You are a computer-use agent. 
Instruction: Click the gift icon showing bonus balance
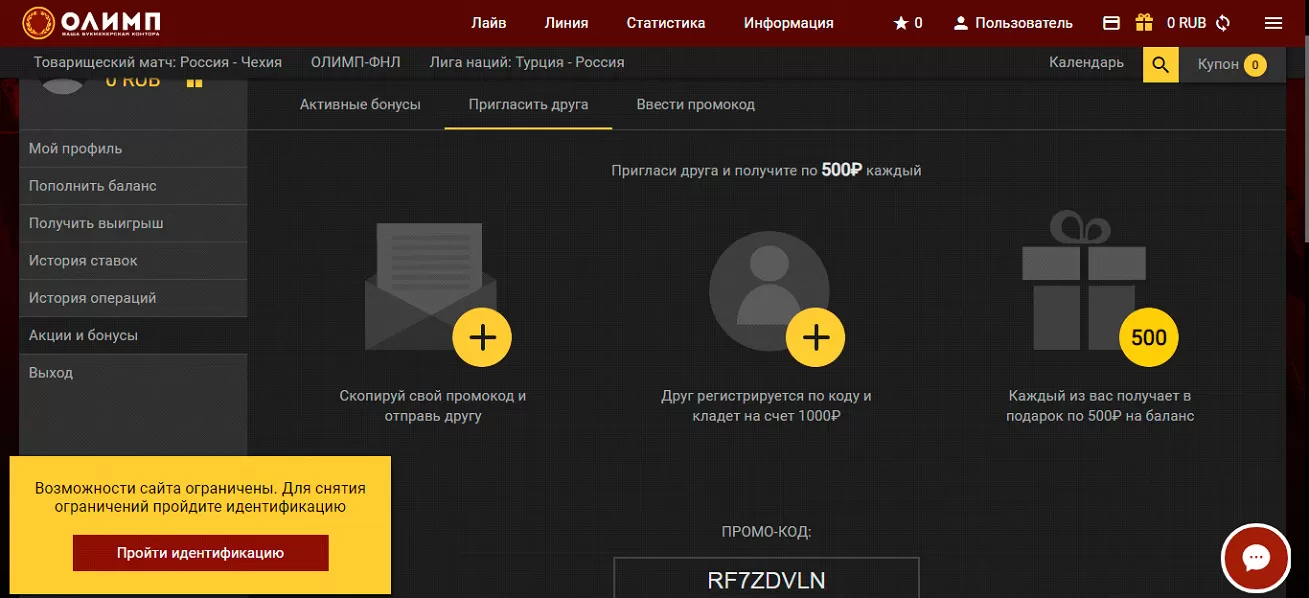tap(1143, 21)
